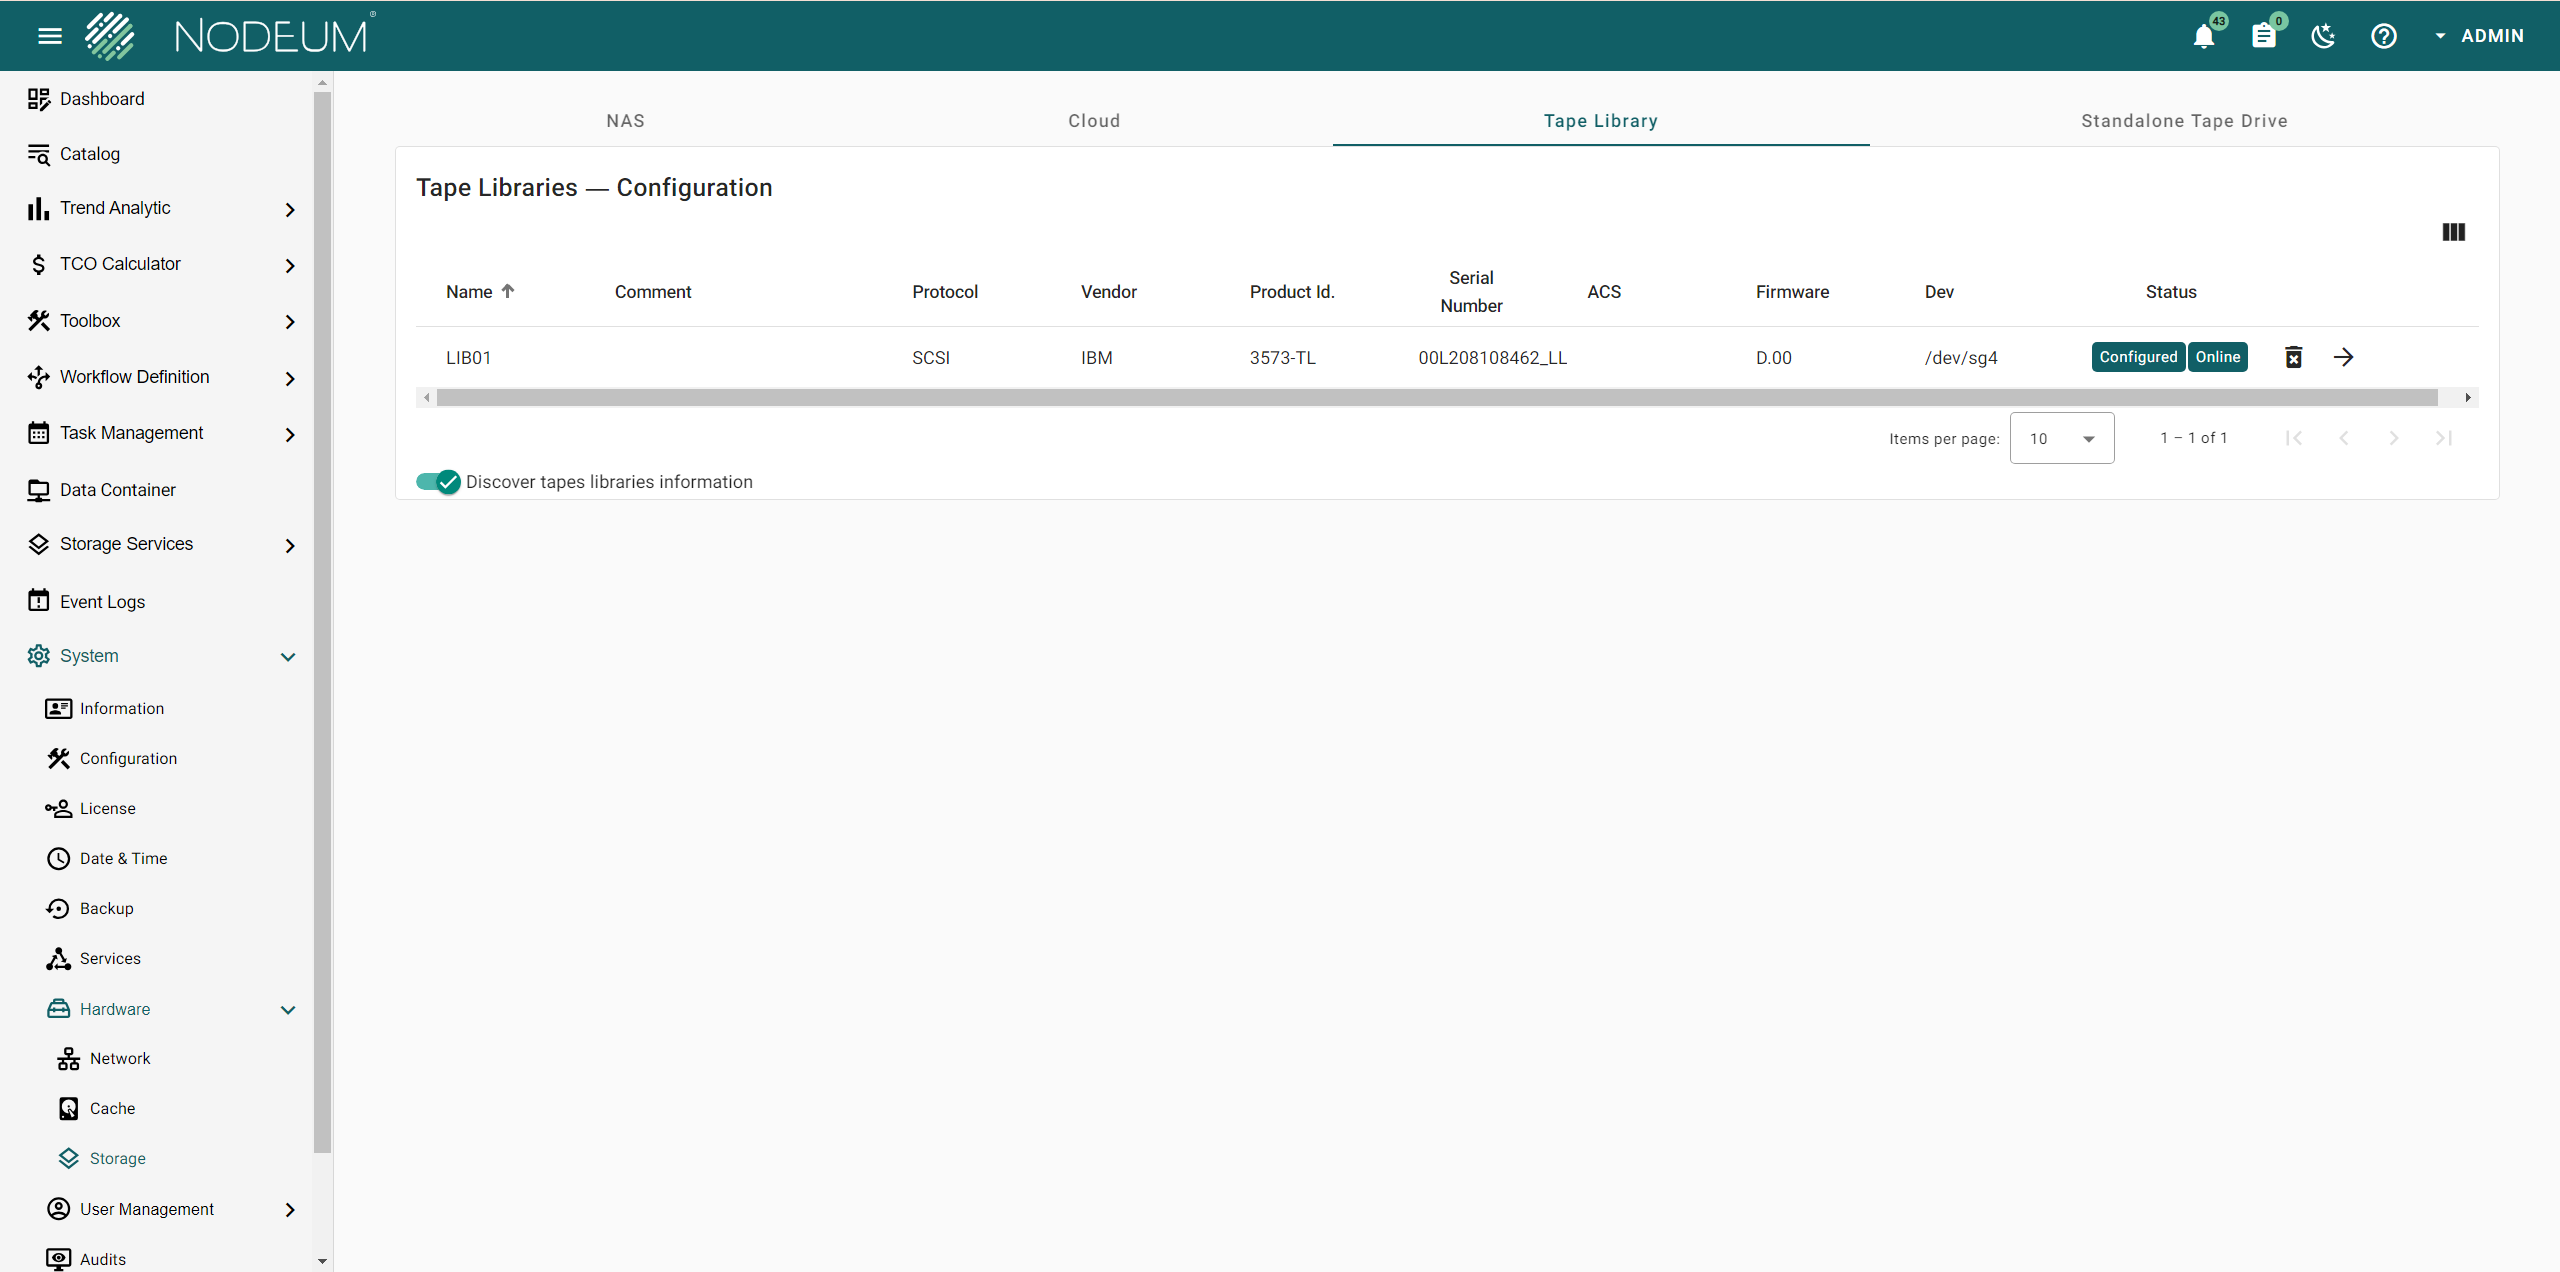Open LIB01 details with arrow icon

pyautogui.click(x=2343, y=357)
